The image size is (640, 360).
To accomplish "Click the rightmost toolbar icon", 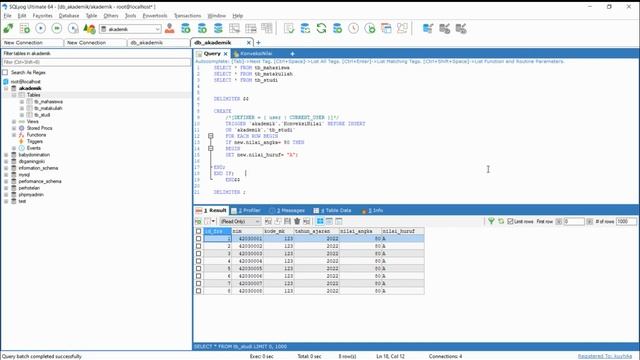I will coord(461,28).
